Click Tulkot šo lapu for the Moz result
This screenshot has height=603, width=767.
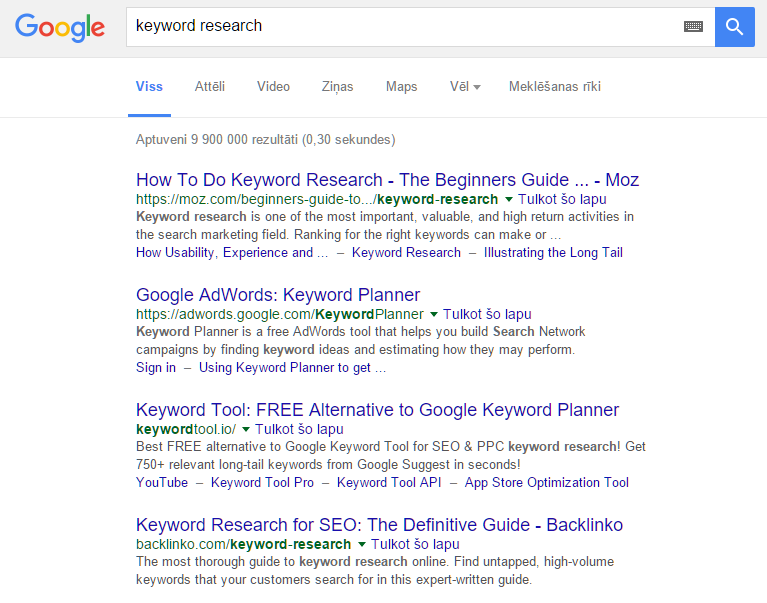(562, 199)
